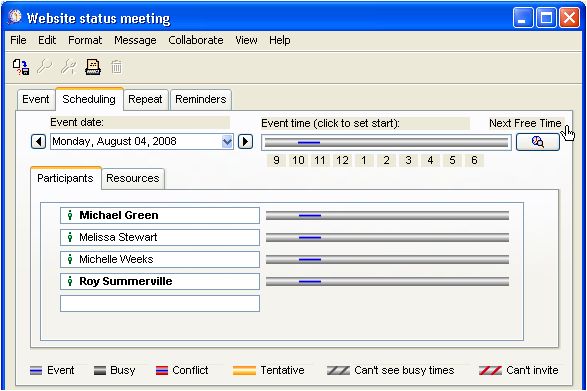Click Roy Summerville's participant status icon
This screenshot has height=391, width=587.
tap(70, 281)
